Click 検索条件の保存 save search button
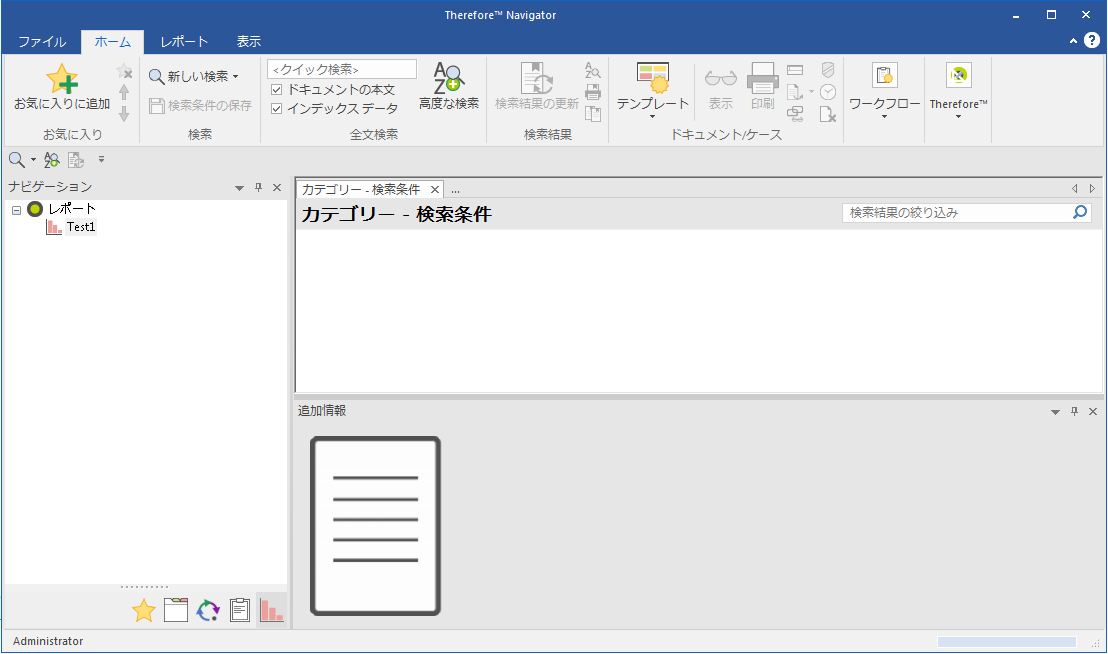Viewport: 1108px width, 654px height. 201,105
